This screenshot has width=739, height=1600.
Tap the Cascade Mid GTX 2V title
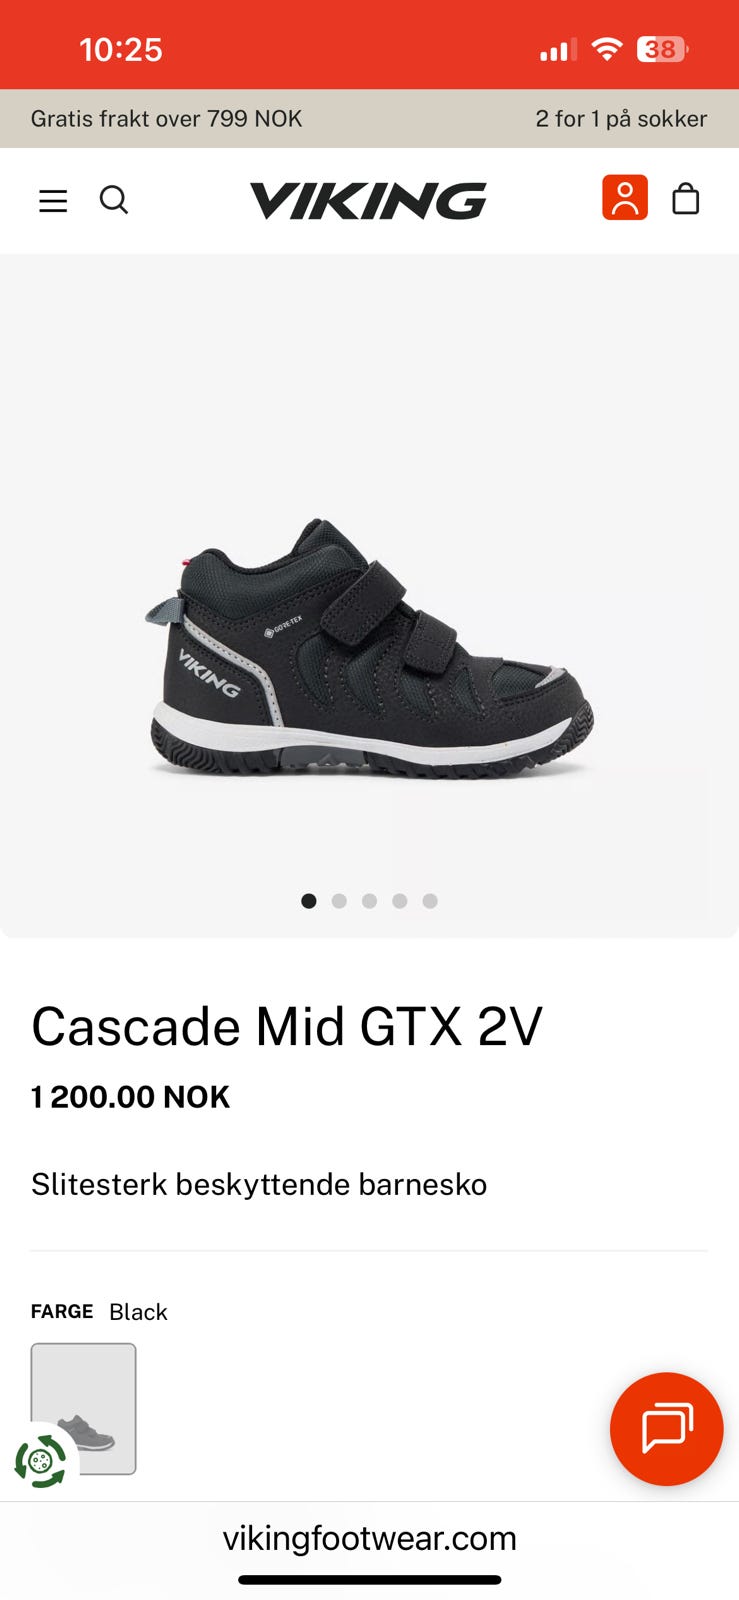(287, 1026)
